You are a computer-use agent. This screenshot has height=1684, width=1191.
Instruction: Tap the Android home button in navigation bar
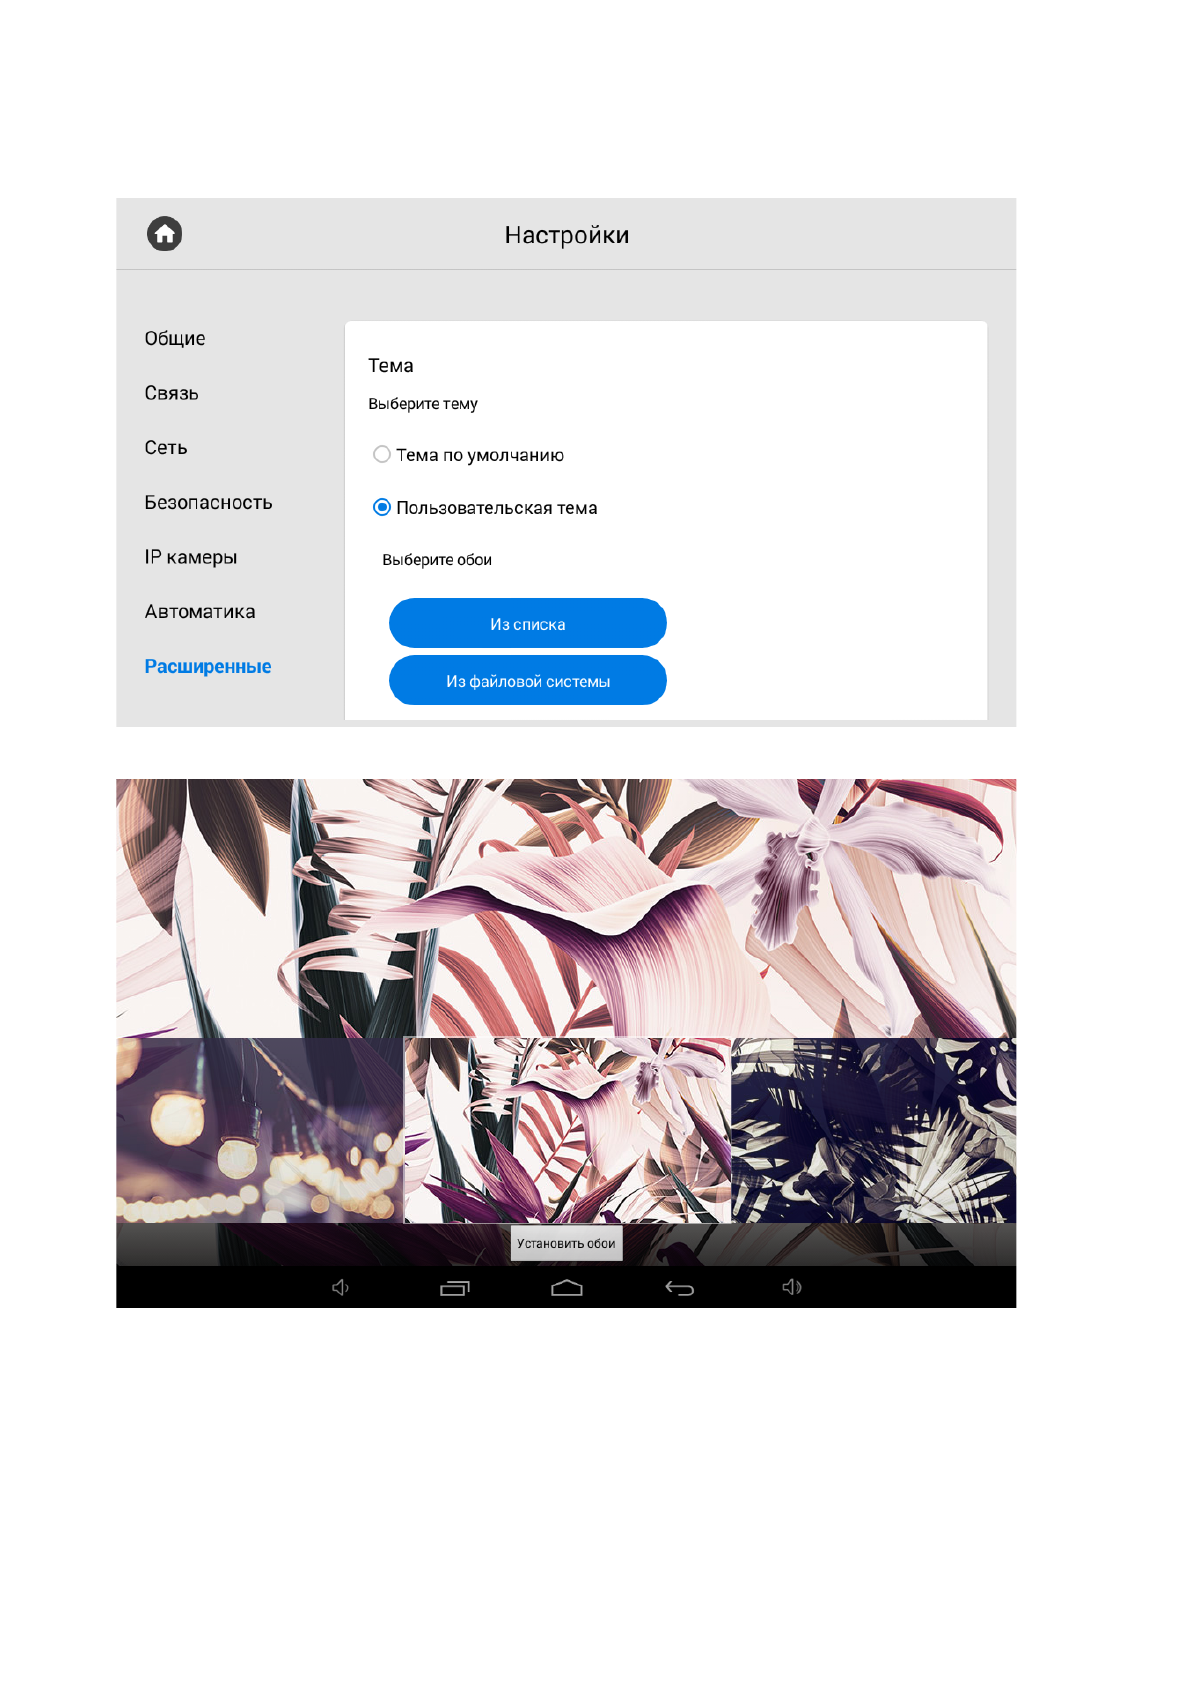567,1288
